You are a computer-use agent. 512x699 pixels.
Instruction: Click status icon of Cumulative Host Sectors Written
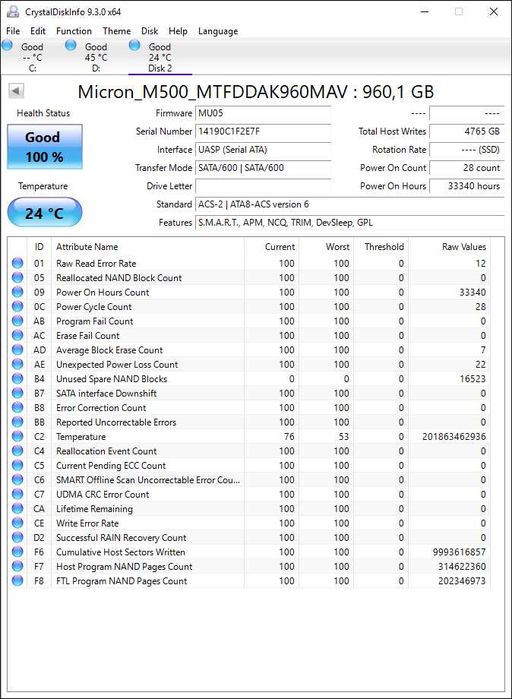click(x=17, y=552)
